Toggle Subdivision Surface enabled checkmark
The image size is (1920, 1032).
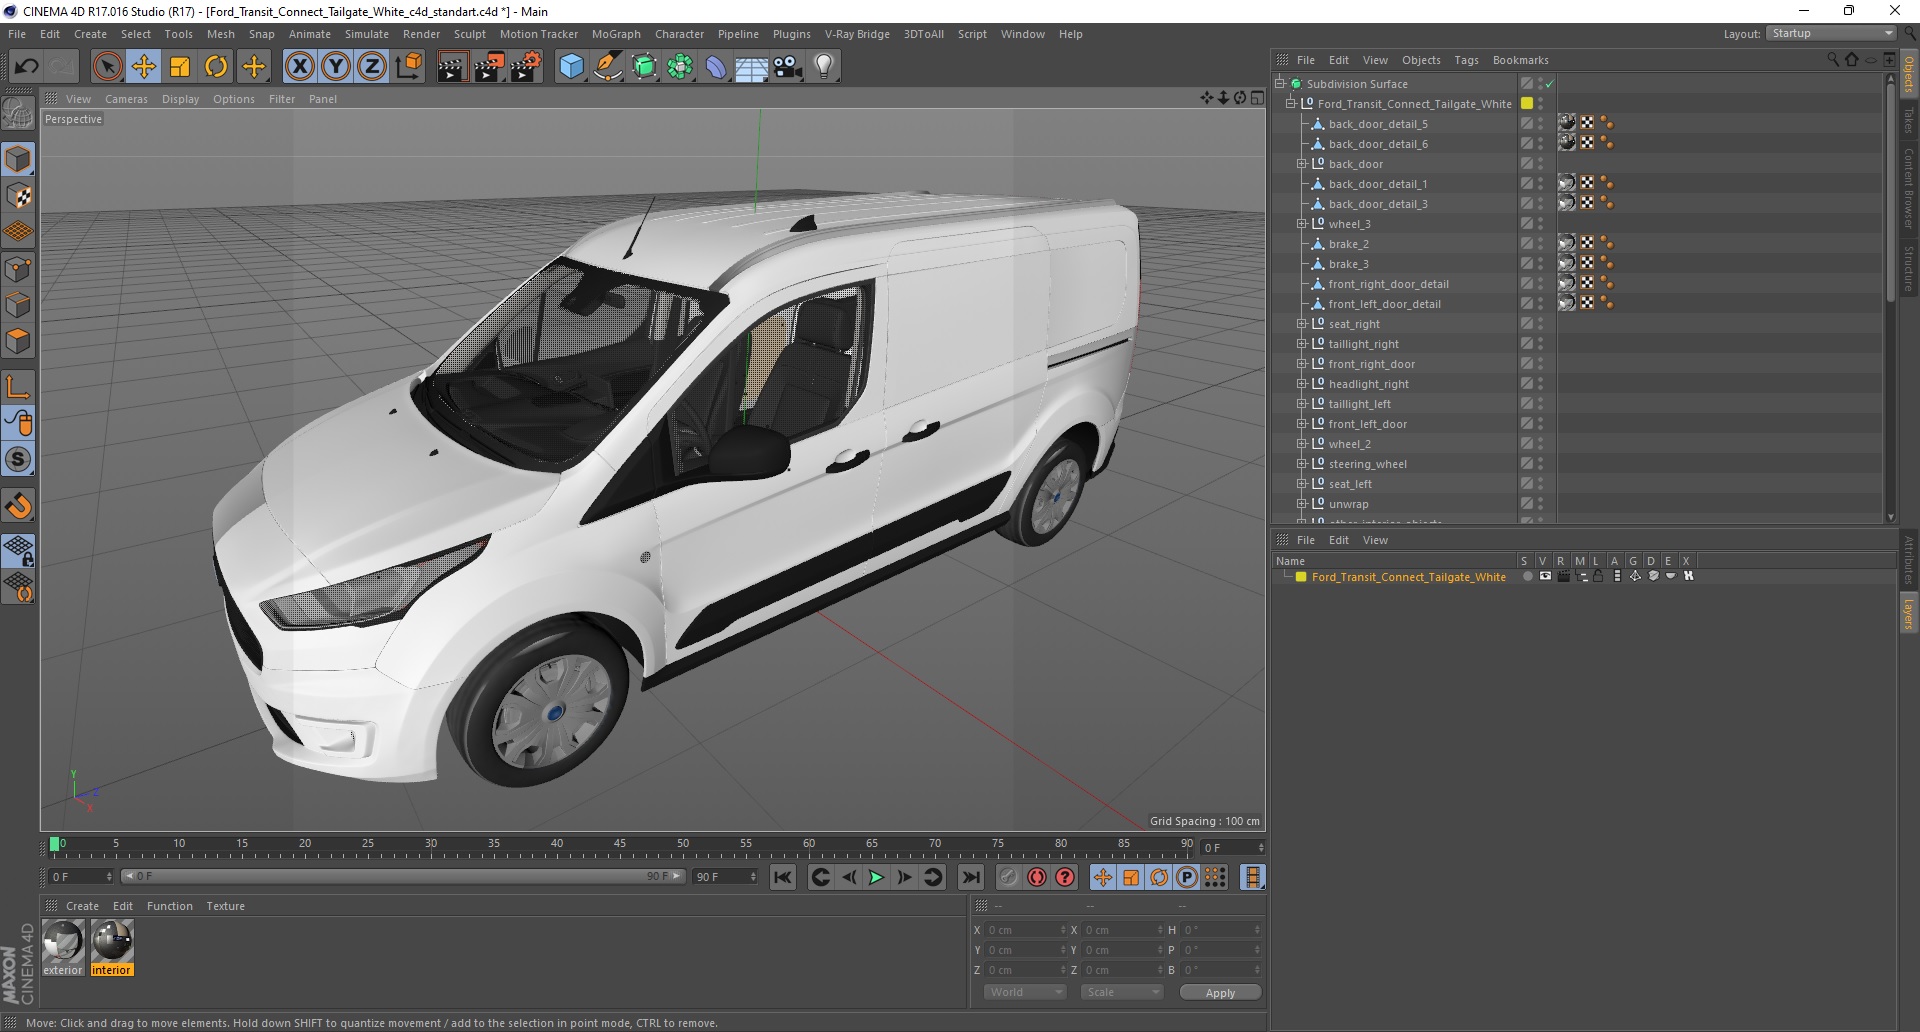click(x=1550, y=84)
